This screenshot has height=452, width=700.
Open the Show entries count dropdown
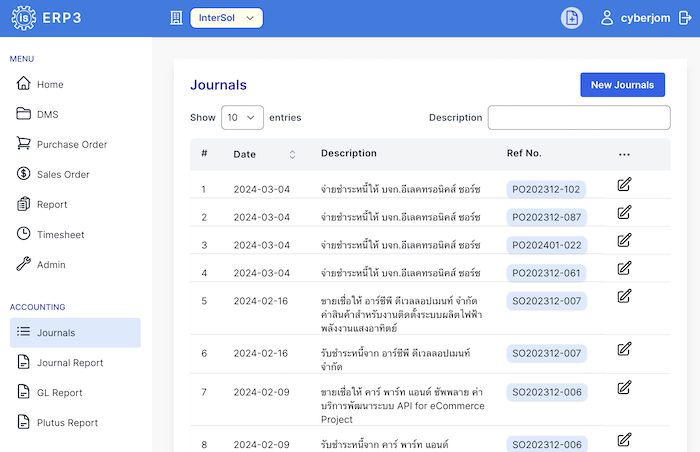[242, 117]
